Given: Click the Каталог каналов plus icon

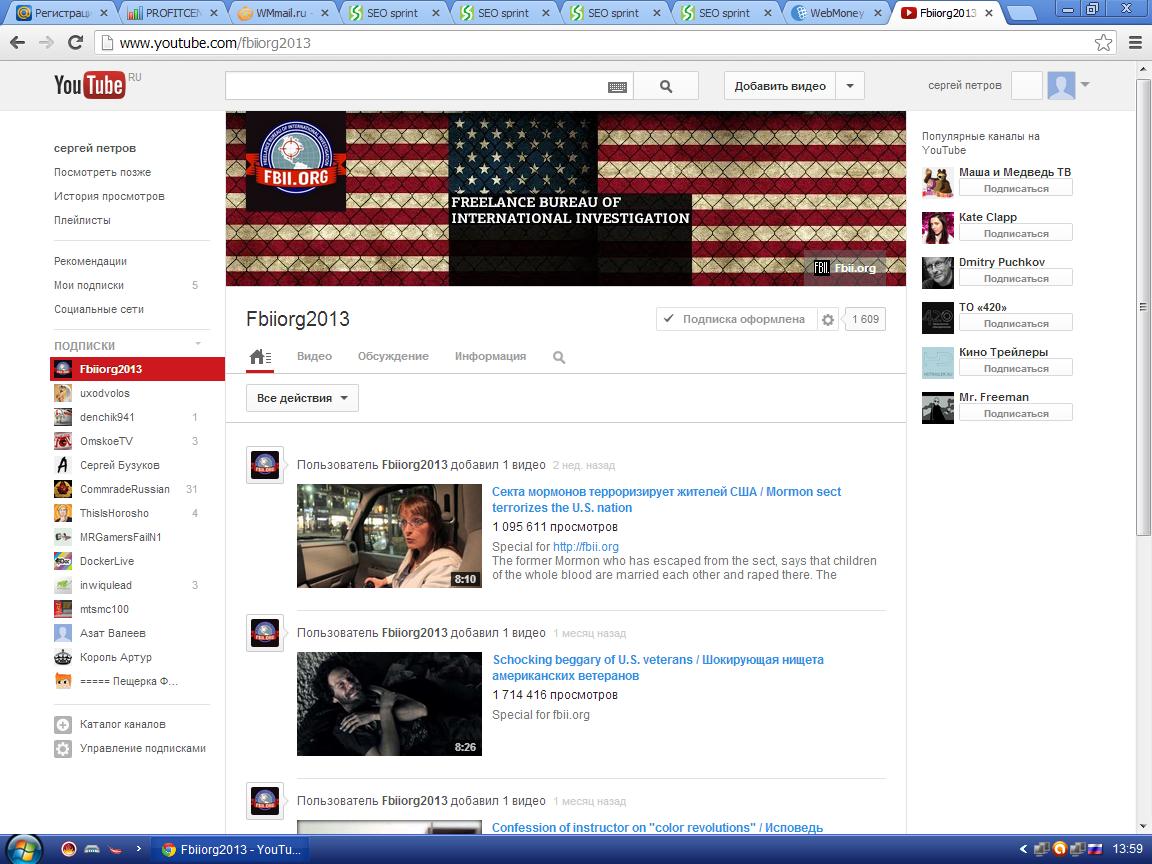Looking at the screenshot, I should (x=63, y=724).
